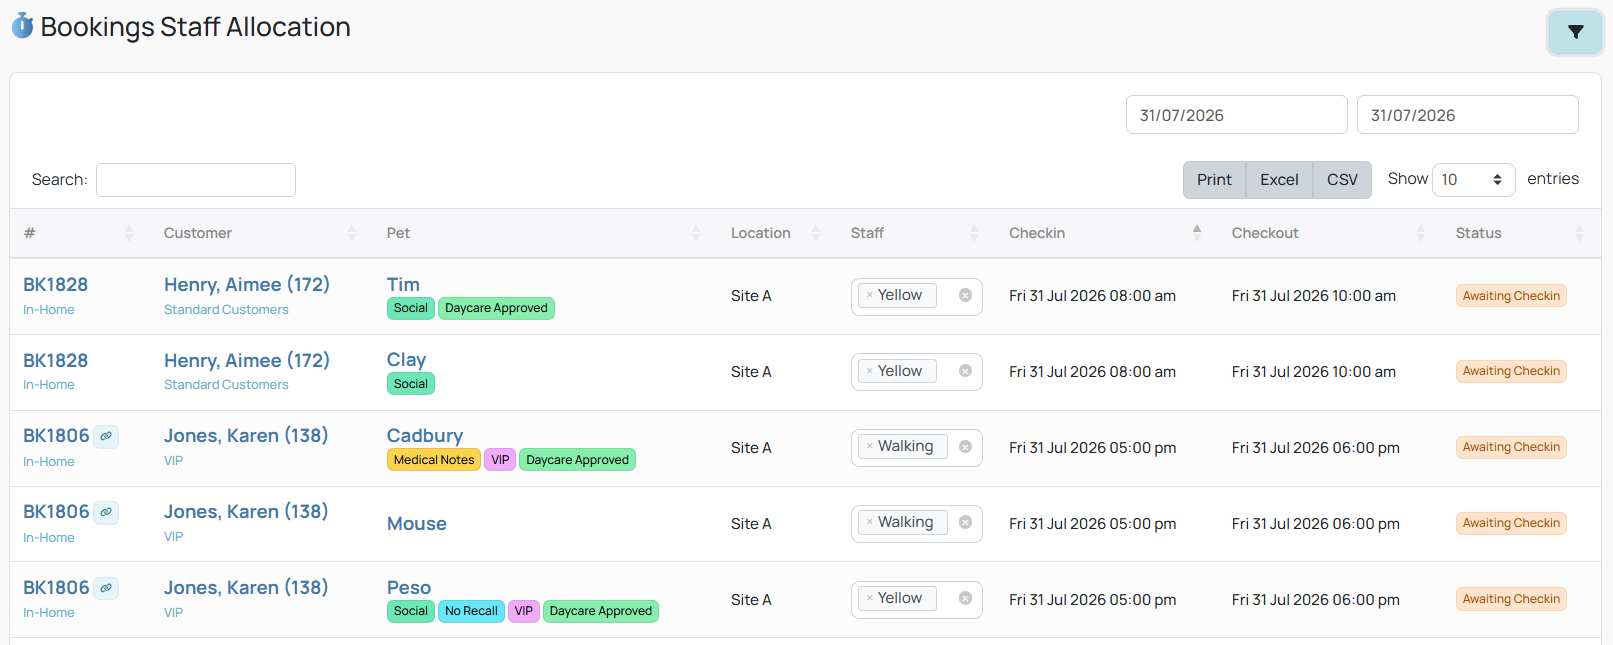This screenshot has height=645, width=1613.
Task: Sort table by Customer column
Action: (260, 233)
